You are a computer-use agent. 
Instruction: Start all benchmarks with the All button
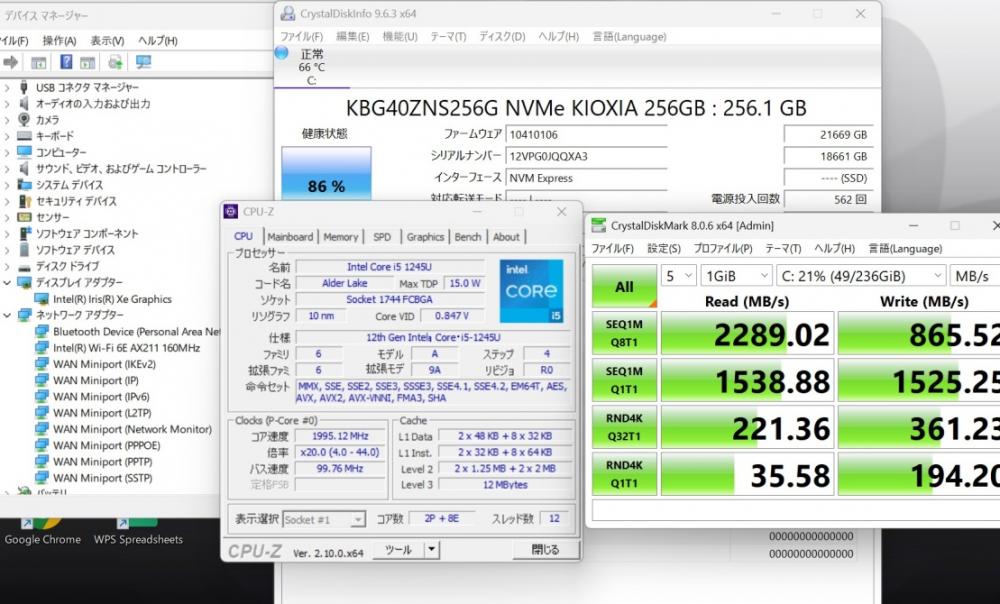coord(624,286)
